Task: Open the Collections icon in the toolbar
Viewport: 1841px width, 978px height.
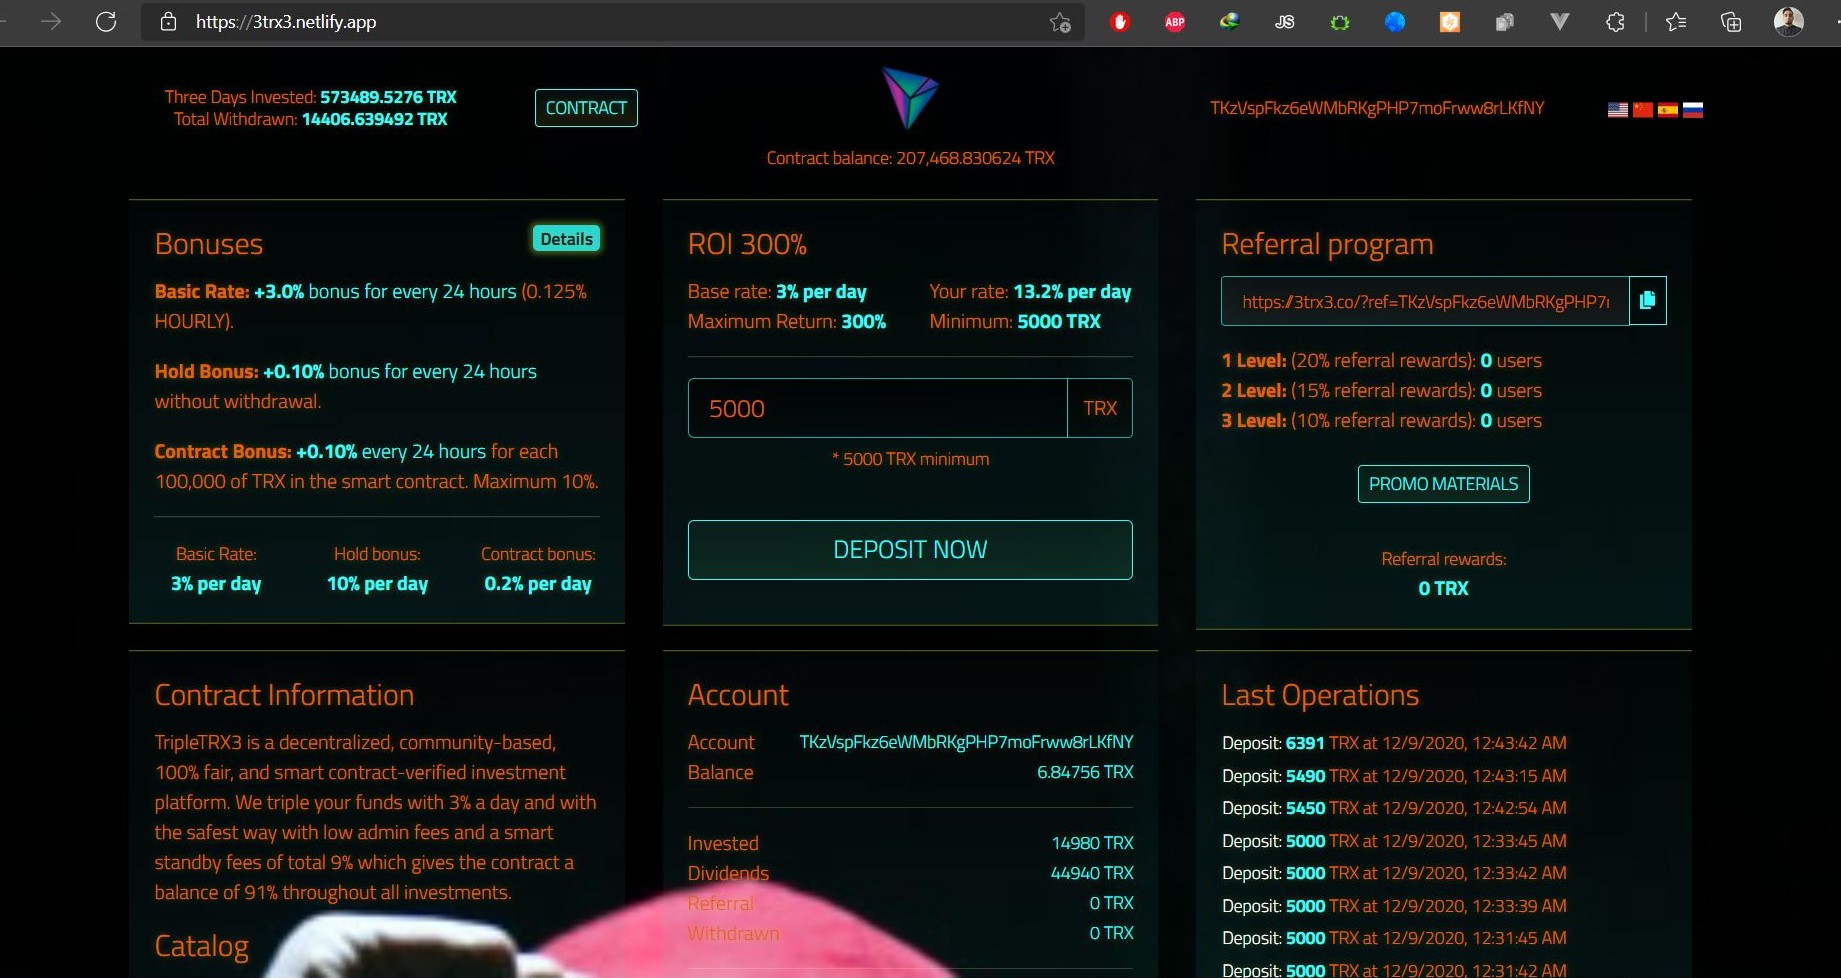Action: [1731, 22]
